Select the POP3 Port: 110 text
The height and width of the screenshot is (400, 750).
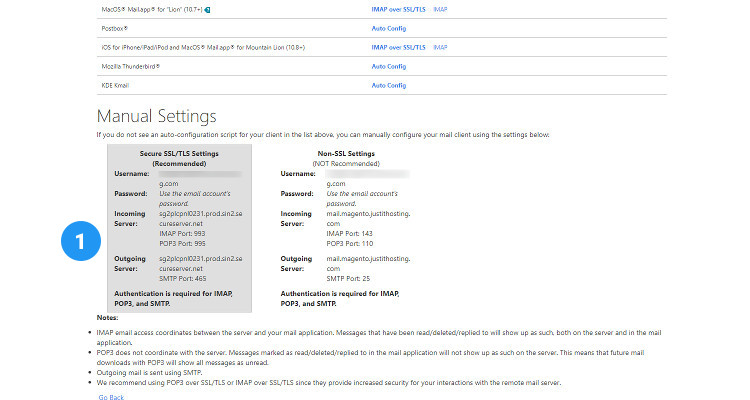350,244
